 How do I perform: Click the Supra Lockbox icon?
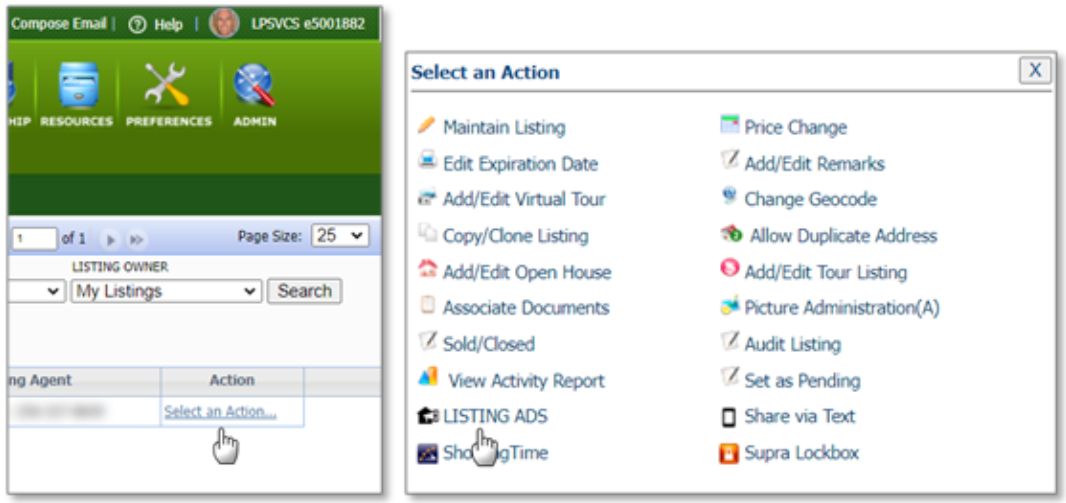click(x=729, y=453)
